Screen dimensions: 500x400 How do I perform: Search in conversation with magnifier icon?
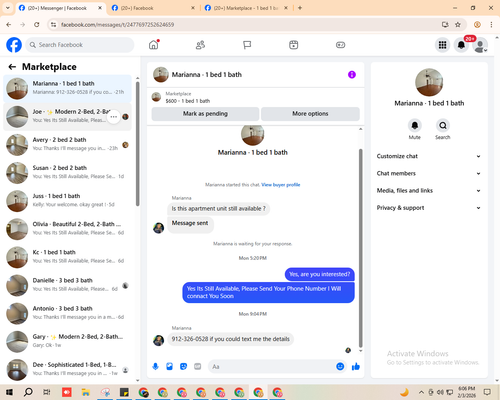443,126
